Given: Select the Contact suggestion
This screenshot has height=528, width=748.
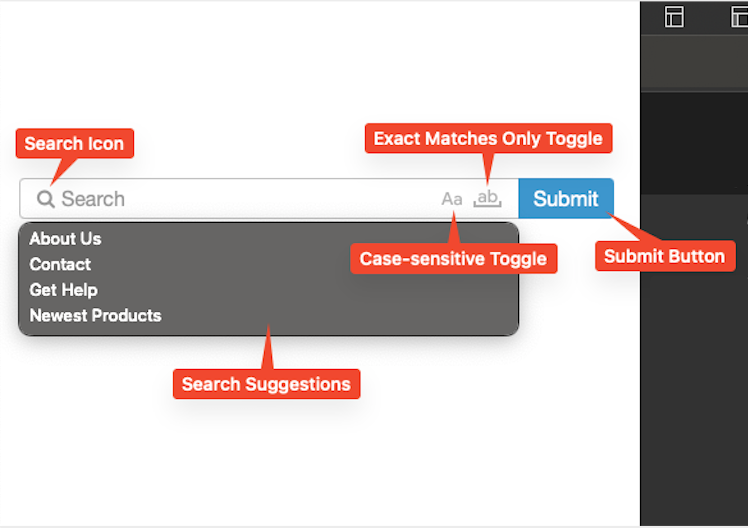Looking at the screenshot, I should pyautogui.click(x=60, y=264).
